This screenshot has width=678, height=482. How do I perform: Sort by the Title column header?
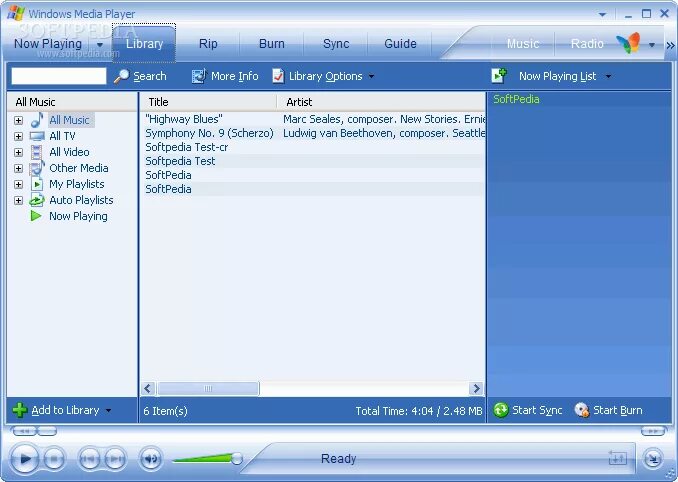[x=208, y=102]
